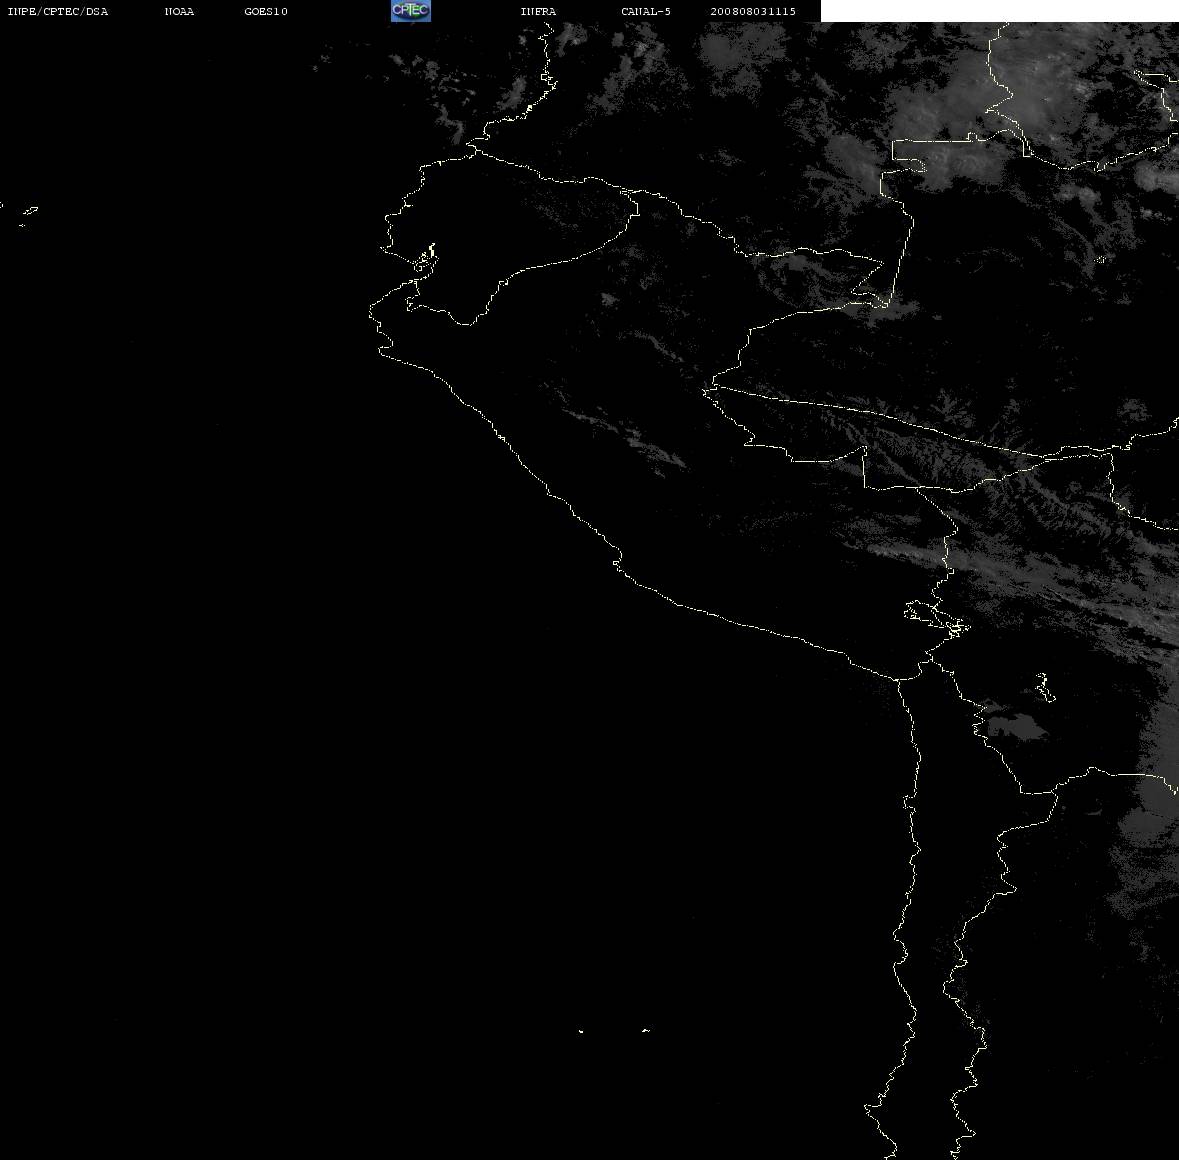Click the CPTEC logo in the header
This screenshot has height=1160, width=1179.
pos(411,11)
